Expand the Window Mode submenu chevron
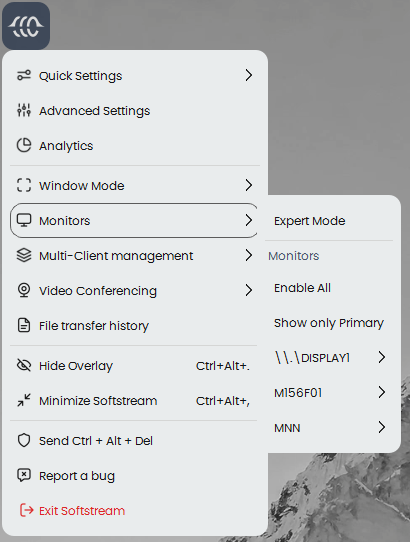This screenshot has height=542, width=410. tap(249, 185)
